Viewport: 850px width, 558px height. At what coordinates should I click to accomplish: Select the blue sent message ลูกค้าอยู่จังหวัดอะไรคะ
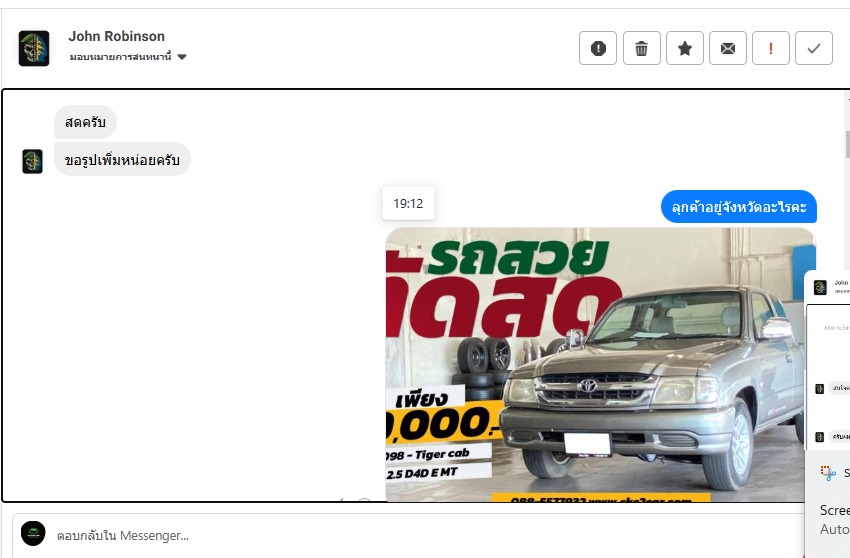click(x=738, y=207)
